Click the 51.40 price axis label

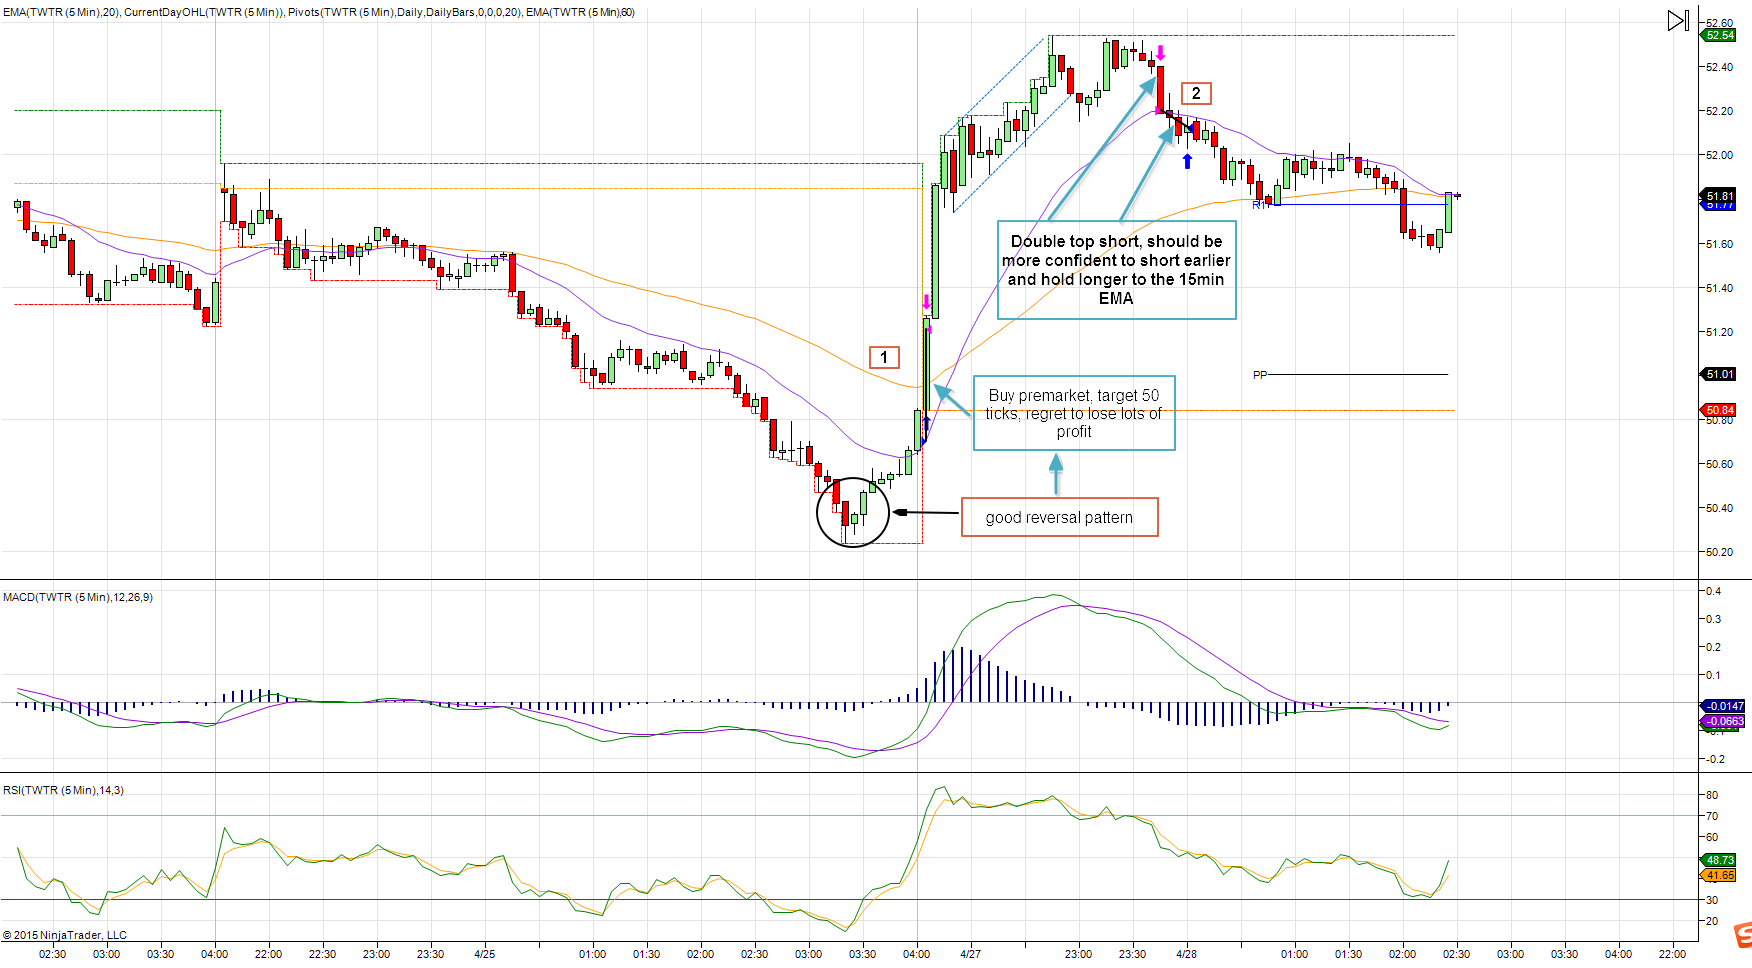1720,288
